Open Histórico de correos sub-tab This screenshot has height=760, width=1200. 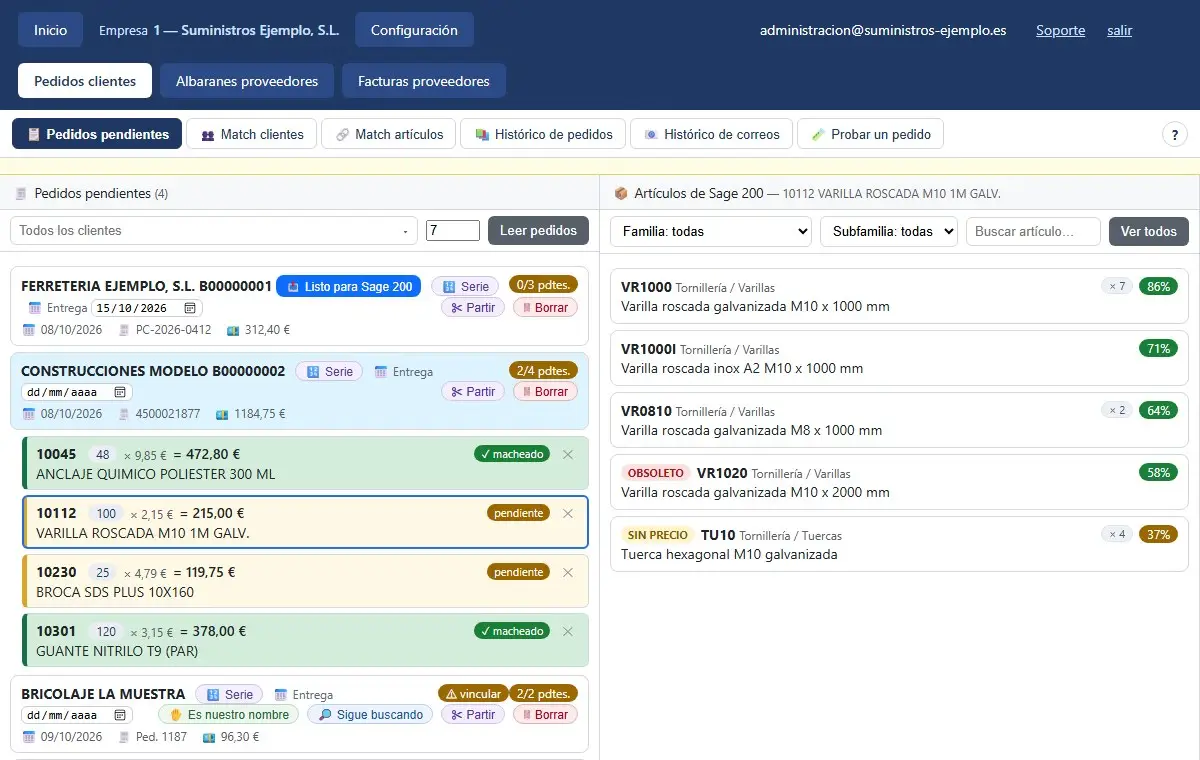711,134
